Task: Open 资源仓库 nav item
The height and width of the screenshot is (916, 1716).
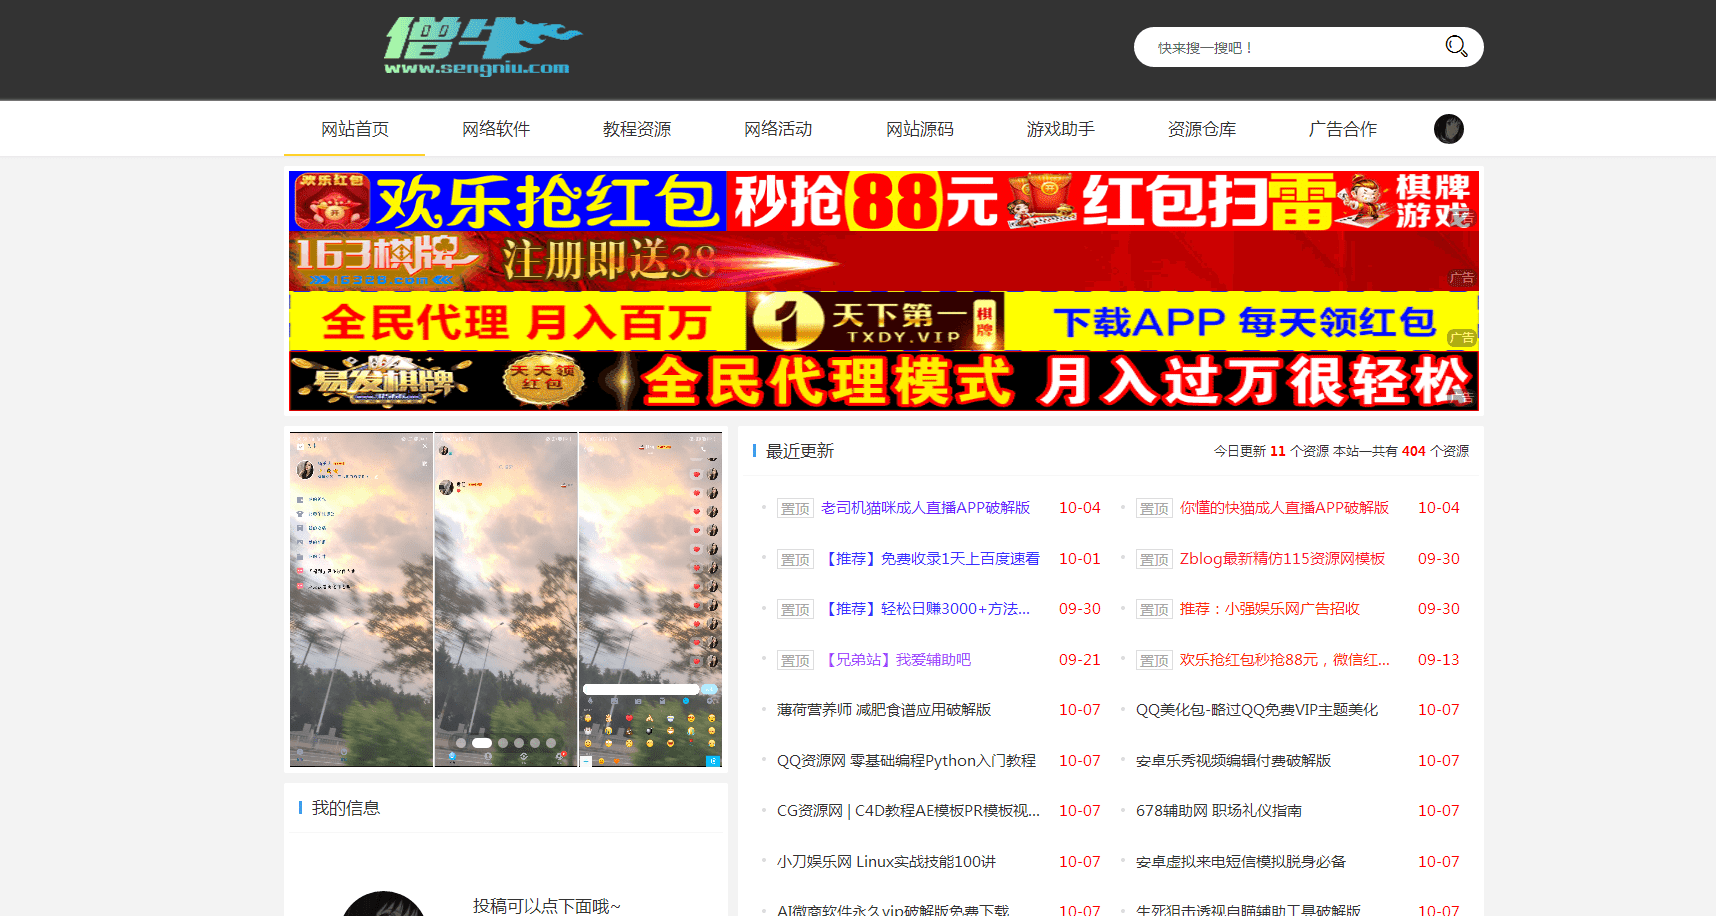Action: click(1202, 129)
